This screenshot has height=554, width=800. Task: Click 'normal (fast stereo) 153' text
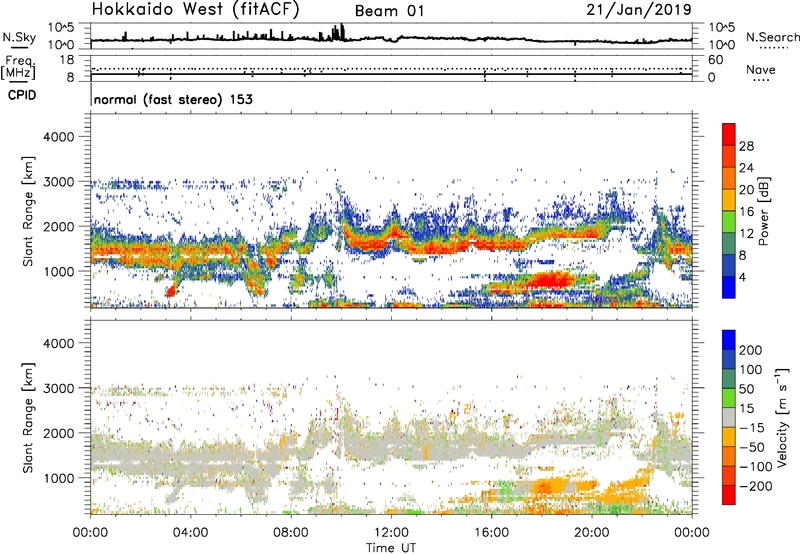pyautogui.click(x=173, y=99)
